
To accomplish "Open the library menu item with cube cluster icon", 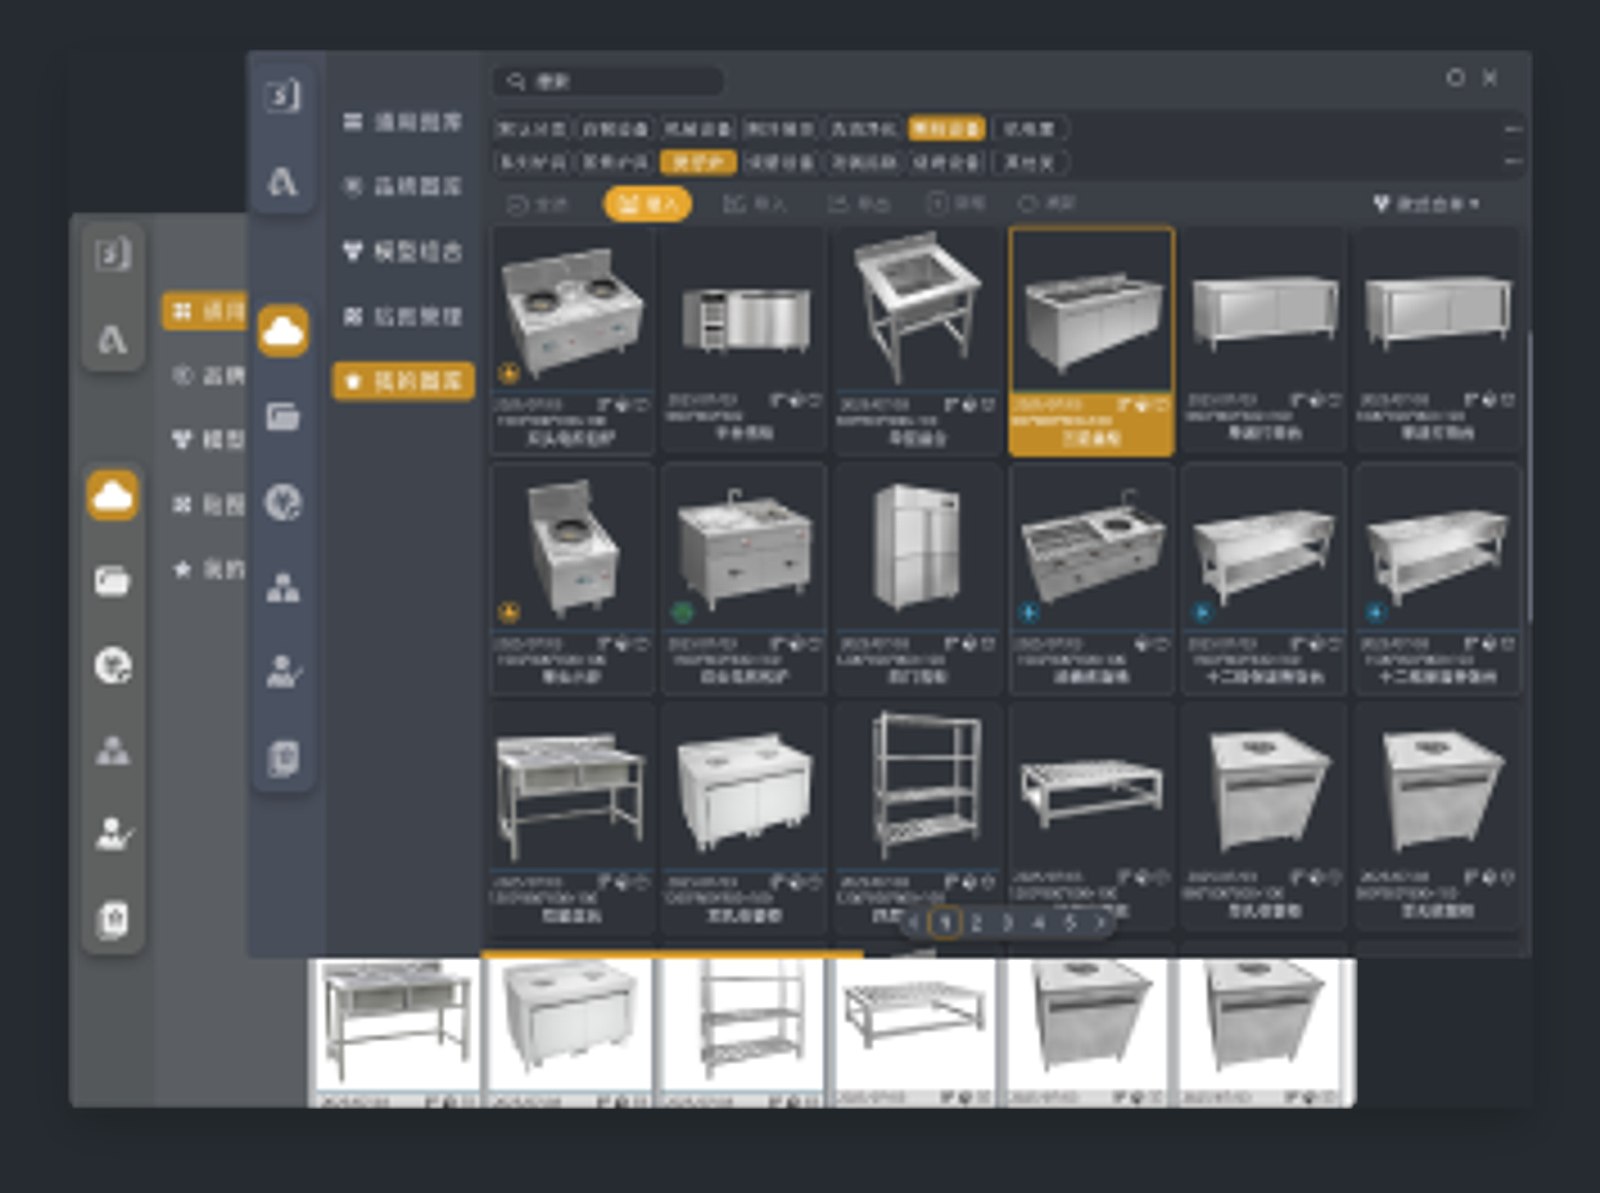I will pos(403,251).
